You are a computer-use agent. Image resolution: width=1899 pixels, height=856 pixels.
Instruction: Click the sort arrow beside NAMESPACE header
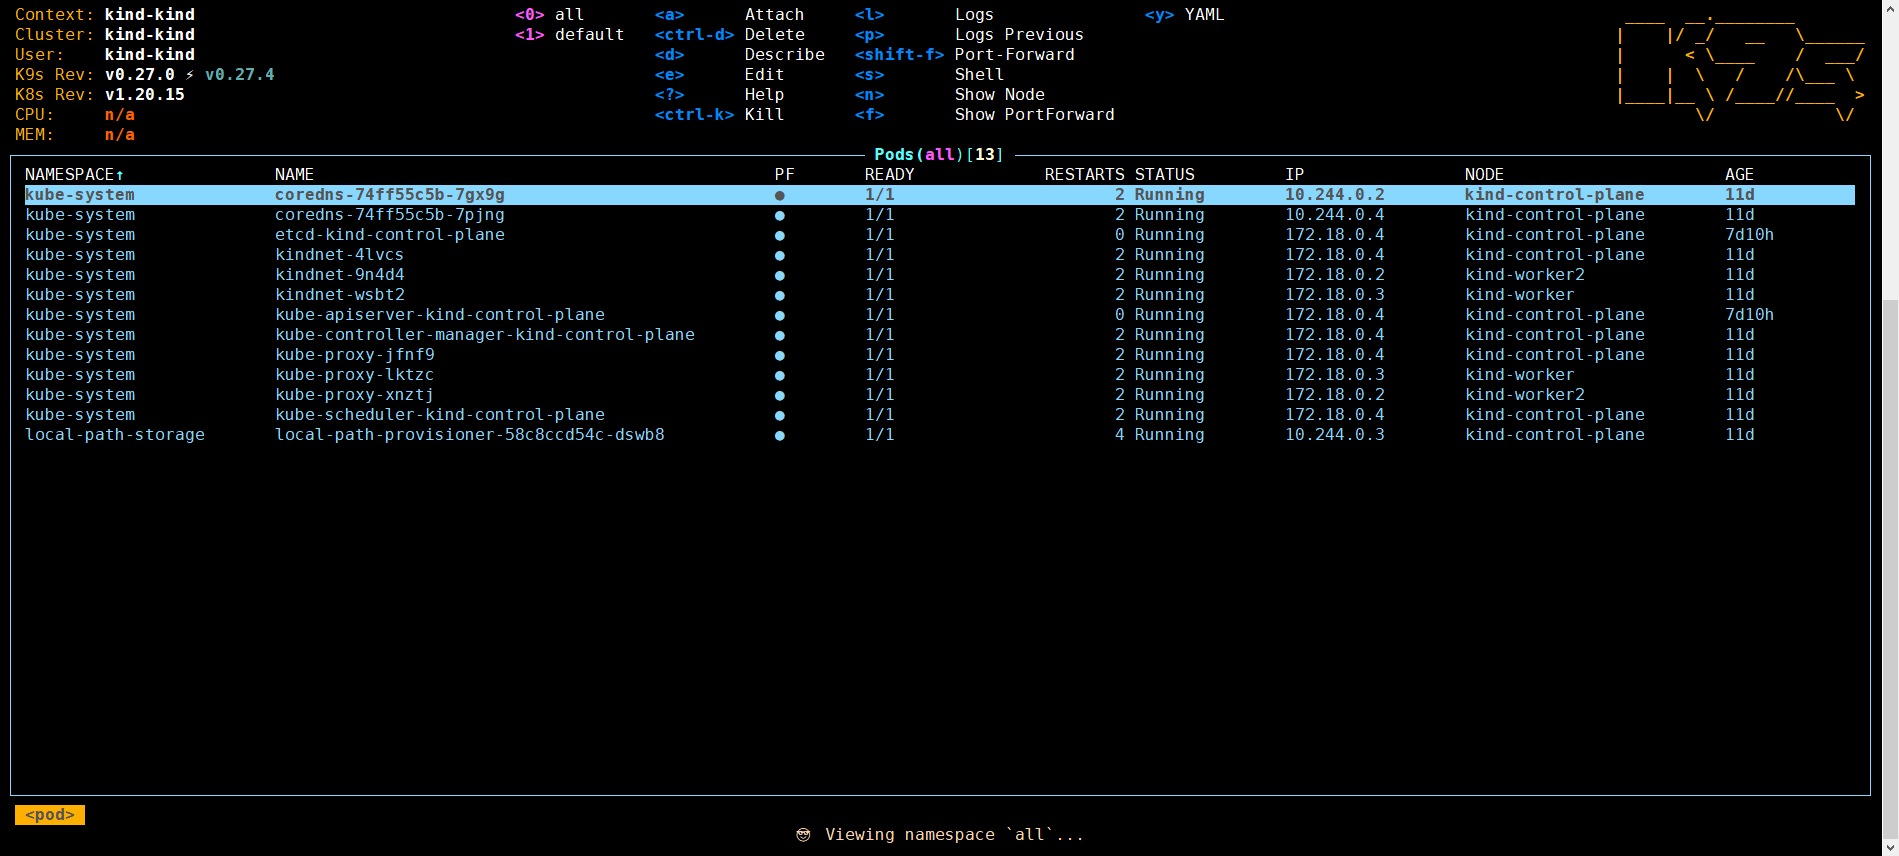click(x=120, y=175)
